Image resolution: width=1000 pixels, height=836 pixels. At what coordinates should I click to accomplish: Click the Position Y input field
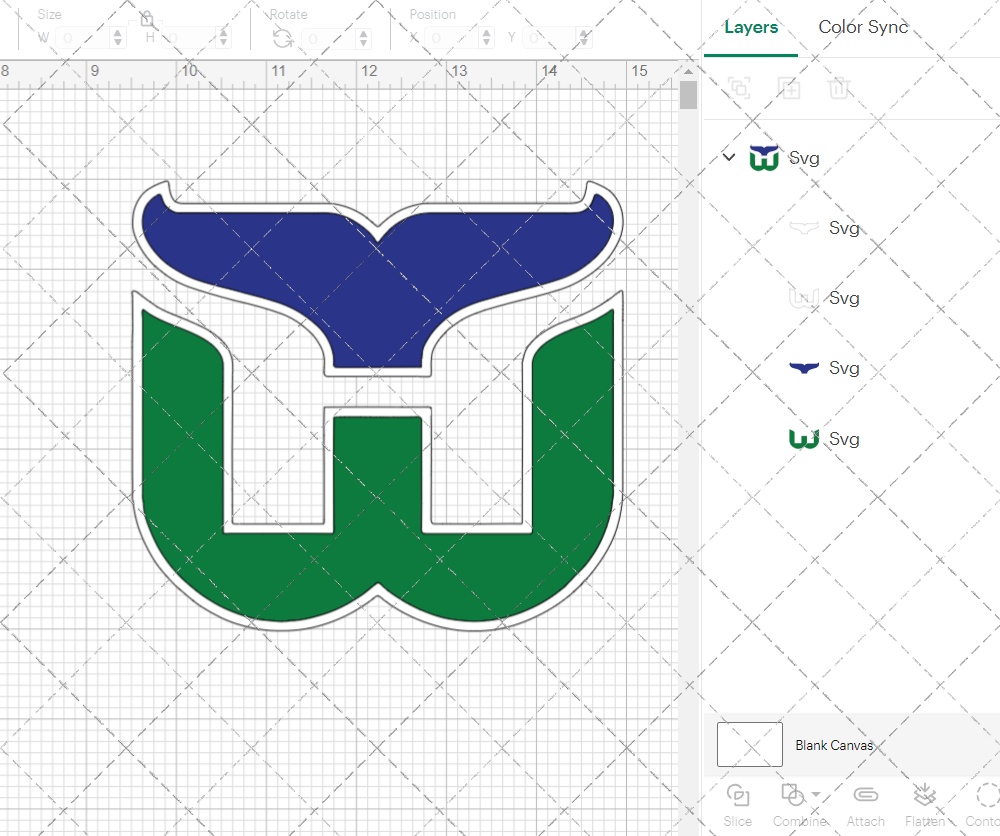550,38
